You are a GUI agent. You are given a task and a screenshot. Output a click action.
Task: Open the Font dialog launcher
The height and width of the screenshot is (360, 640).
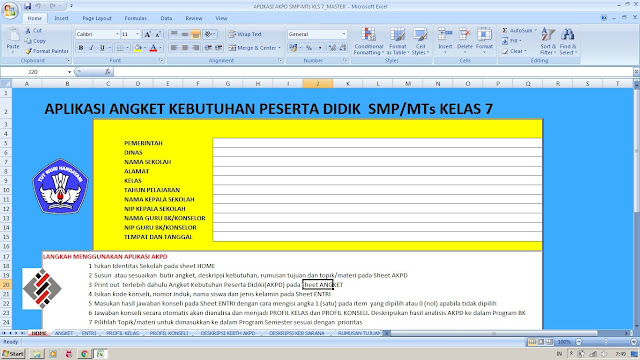click(x=161, y=60)
